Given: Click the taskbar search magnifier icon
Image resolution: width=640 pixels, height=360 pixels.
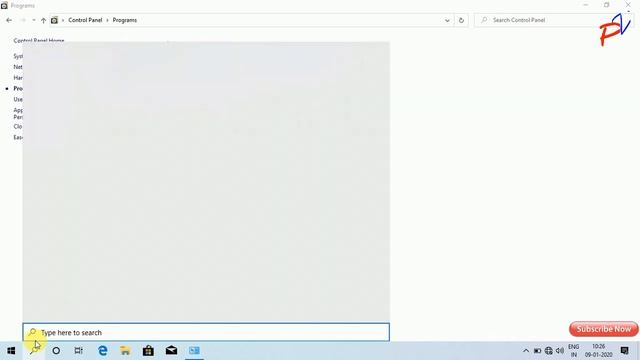Looking at the screenshot, I should pos(34,351).
